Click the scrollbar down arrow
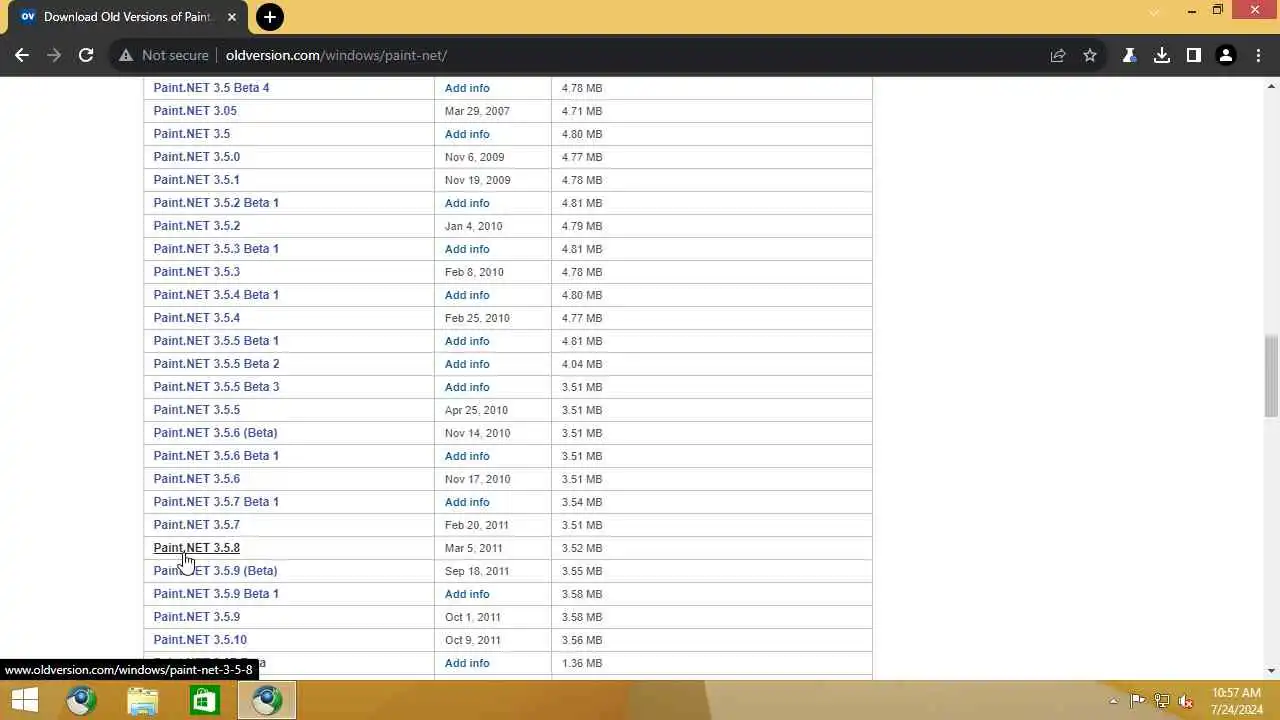1280x720 pixels. point(1271,671)
